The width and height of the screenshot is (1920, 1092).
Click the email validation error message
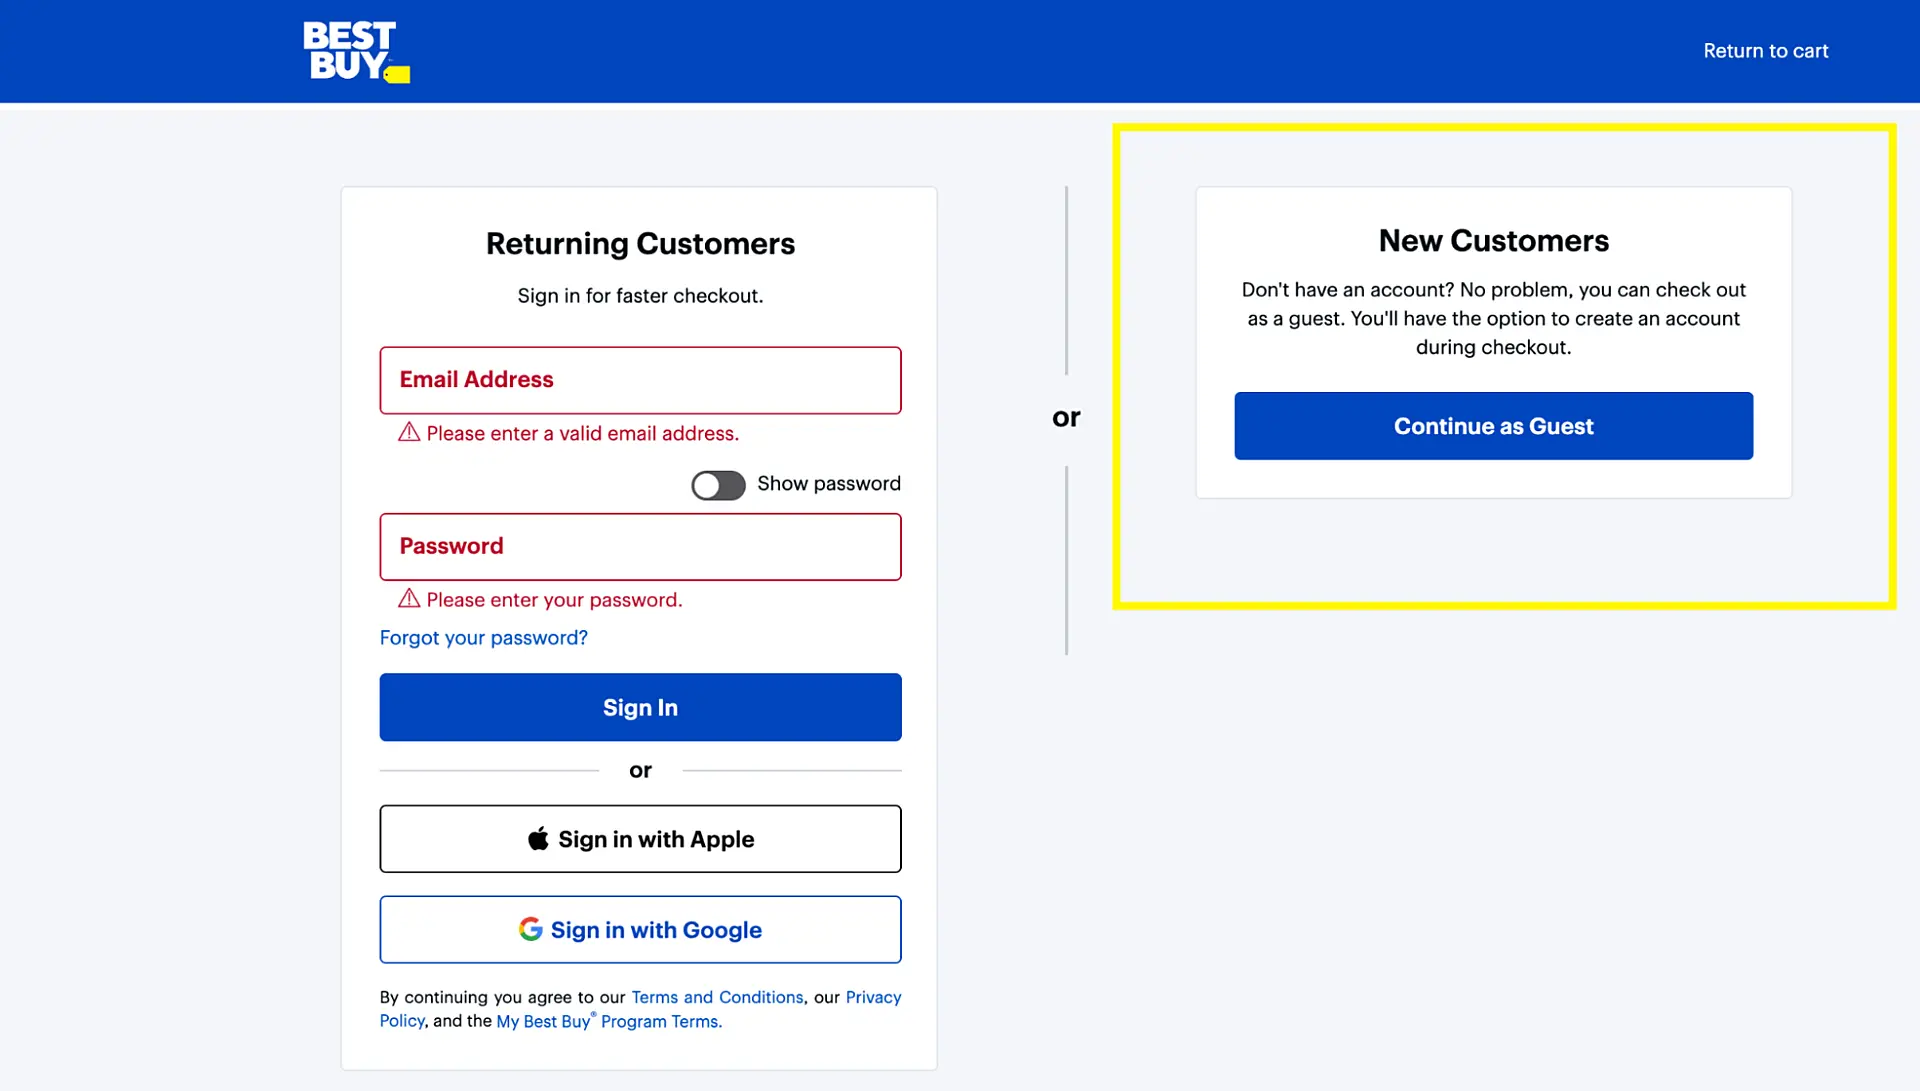click(582, 433)
